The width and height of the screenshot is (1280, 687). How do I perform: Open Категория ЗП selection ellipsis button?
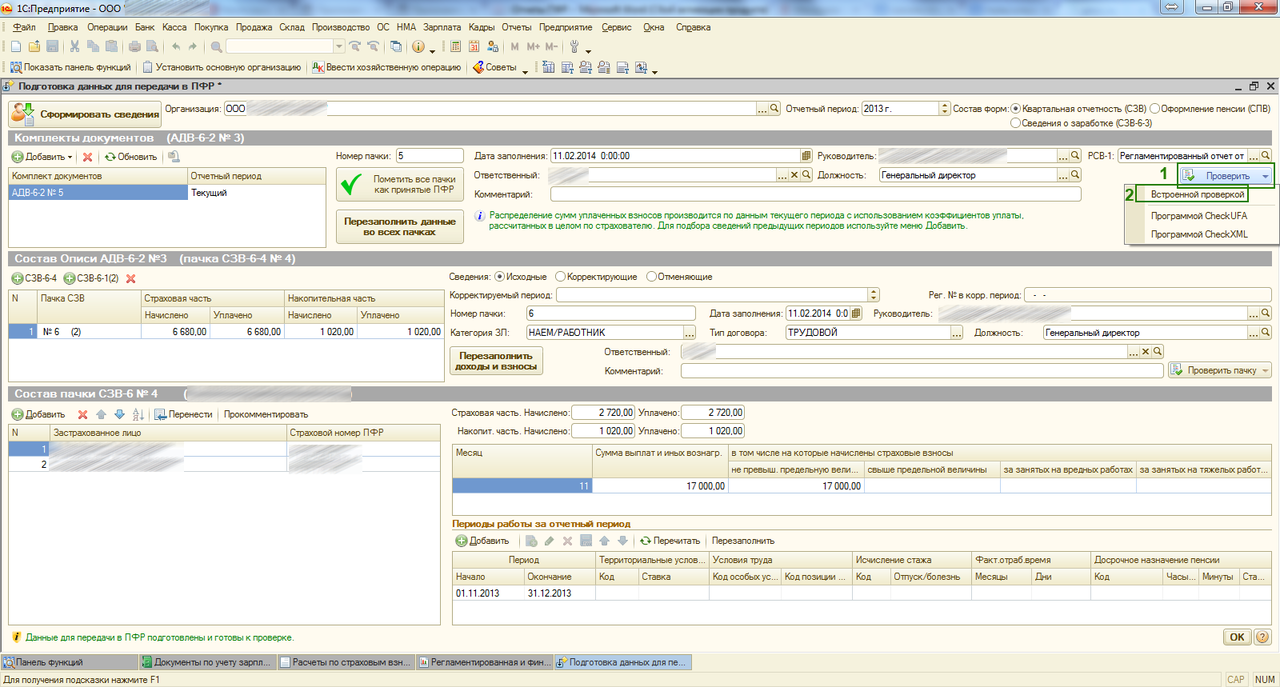689,332
